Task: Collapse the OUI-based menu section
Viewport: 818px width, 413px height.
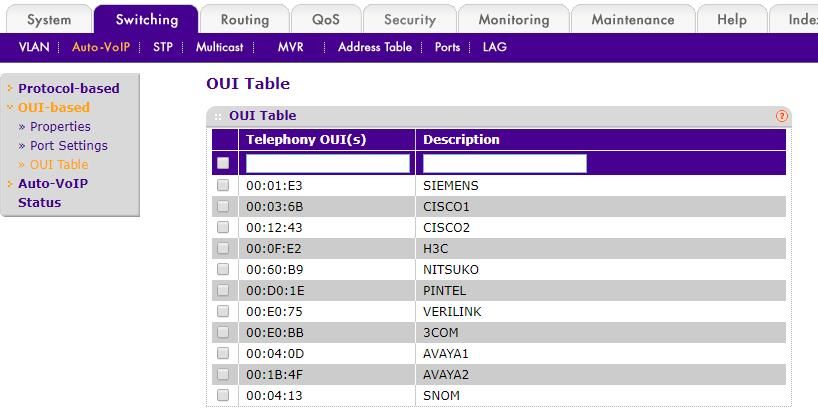Action: coord(54,107)
